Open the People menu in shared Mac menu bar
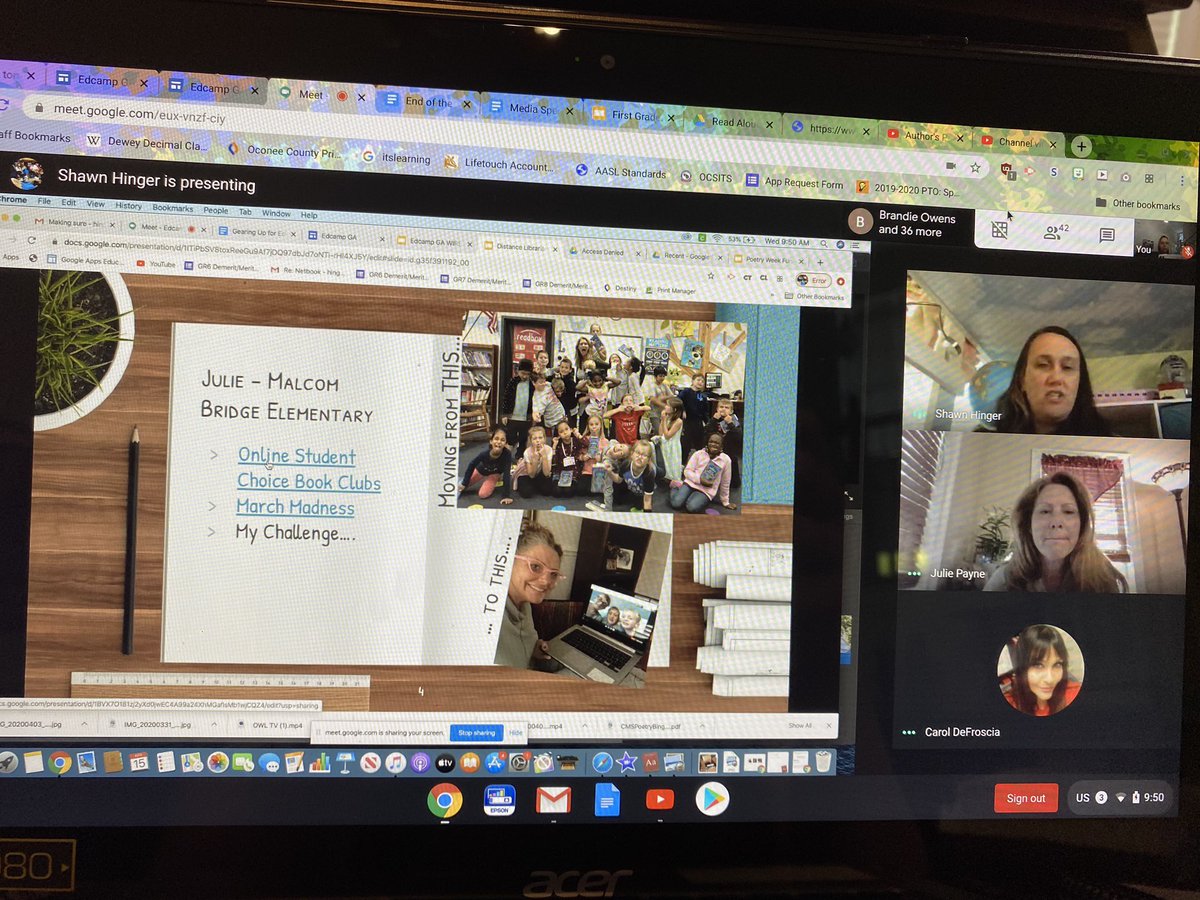The width and height of the screenshot is (1200, 900). coord(216,210)
